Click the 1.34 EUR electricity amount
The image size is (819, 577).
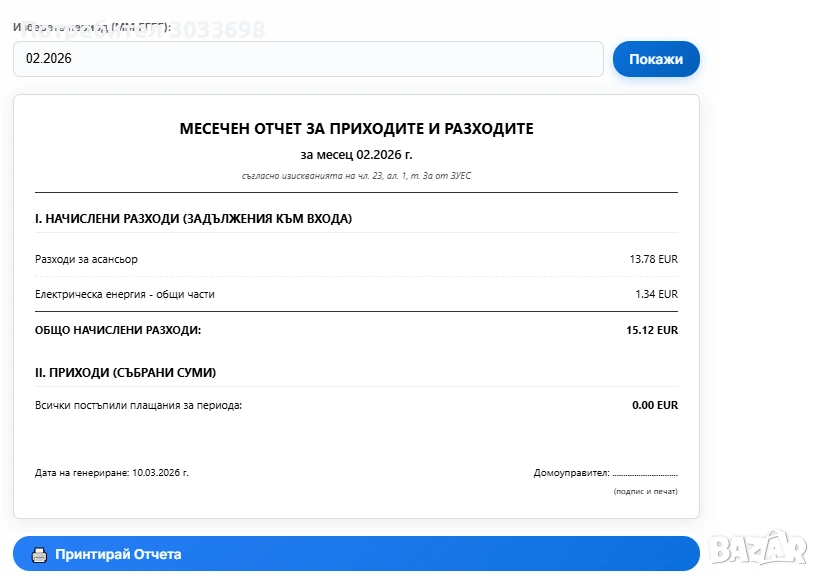pyautogui.click(x=656, y=294)
